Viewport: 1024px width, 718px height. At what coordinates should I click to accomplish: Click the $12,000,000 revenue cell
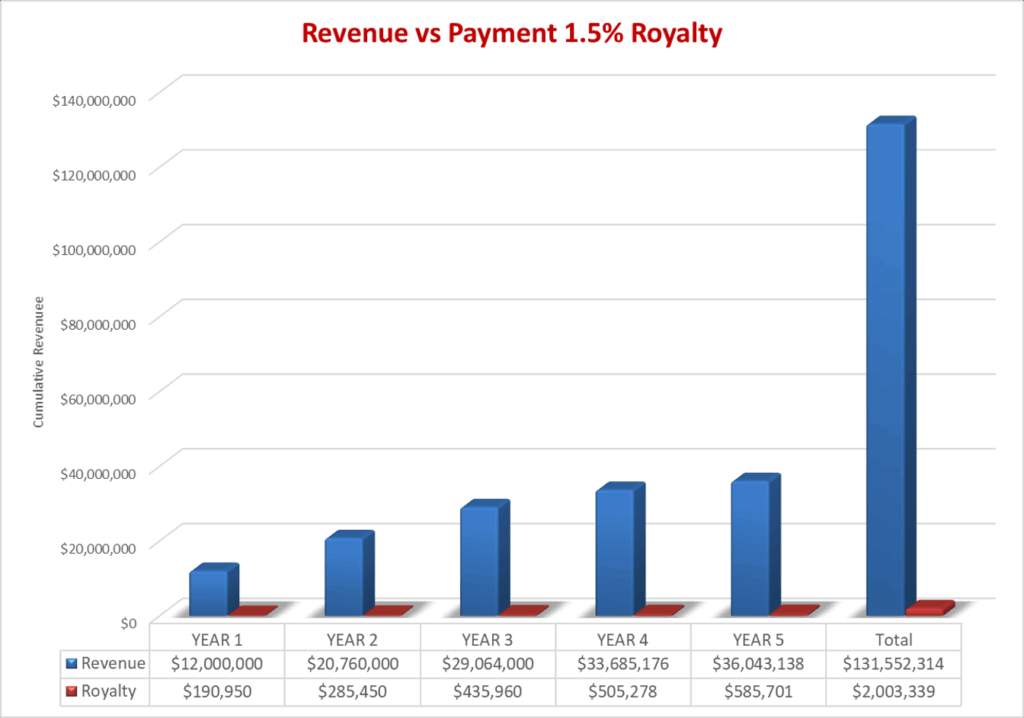pos(217,663)
